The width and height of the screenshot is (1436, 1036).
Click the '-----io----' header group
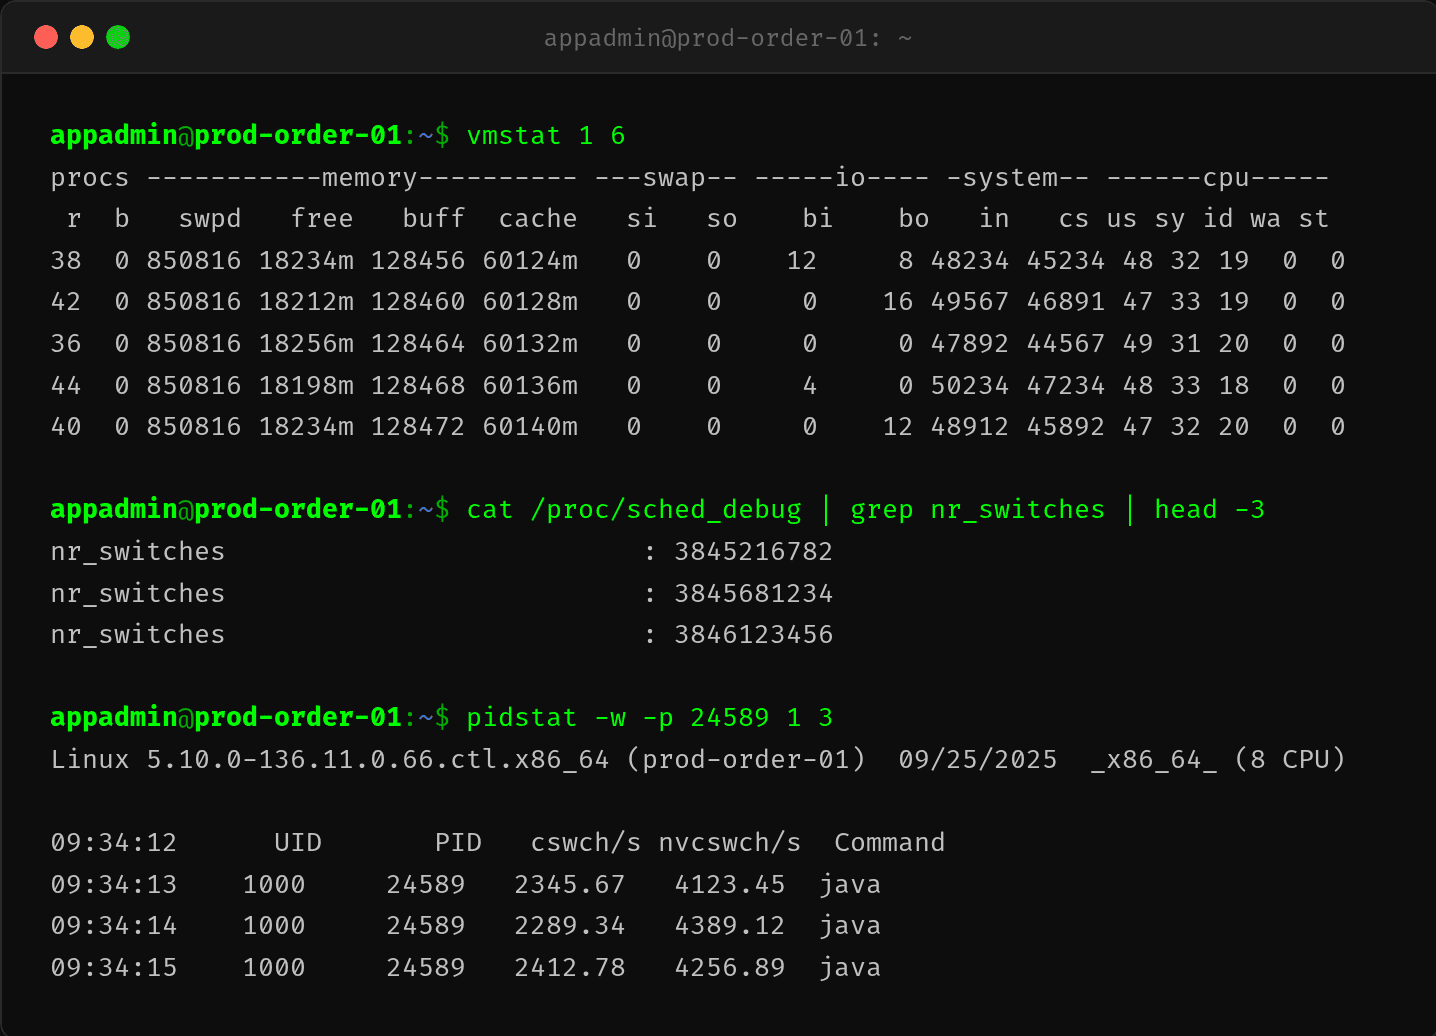click(x=842, y=177)
